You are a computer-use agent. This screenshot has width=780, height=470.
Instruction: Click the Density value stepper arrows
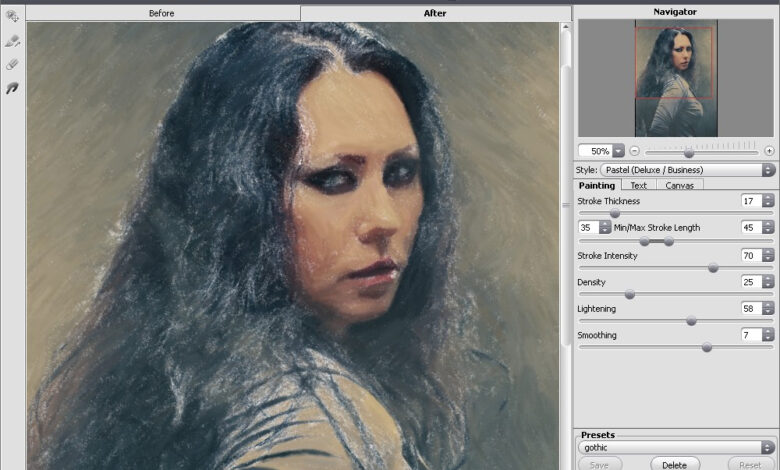[768, 282]
